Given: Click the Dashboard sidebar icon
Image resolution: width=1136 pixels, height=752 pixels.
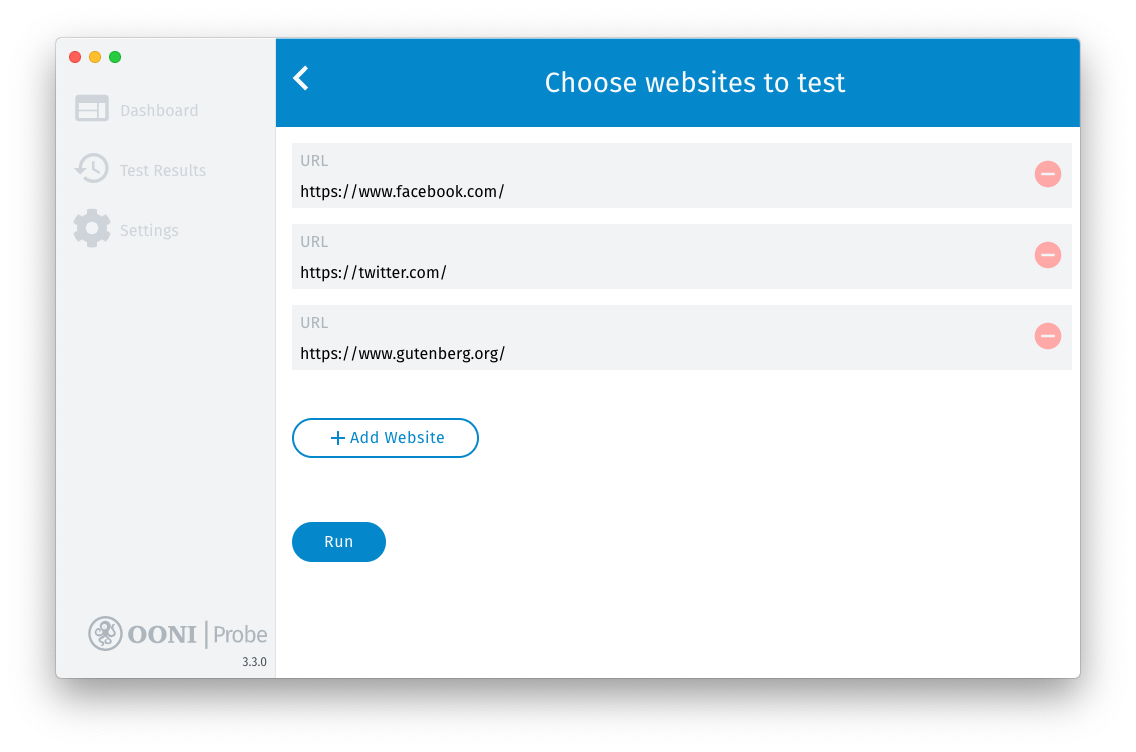Looking at the screenshot, I should coord(92,109).
